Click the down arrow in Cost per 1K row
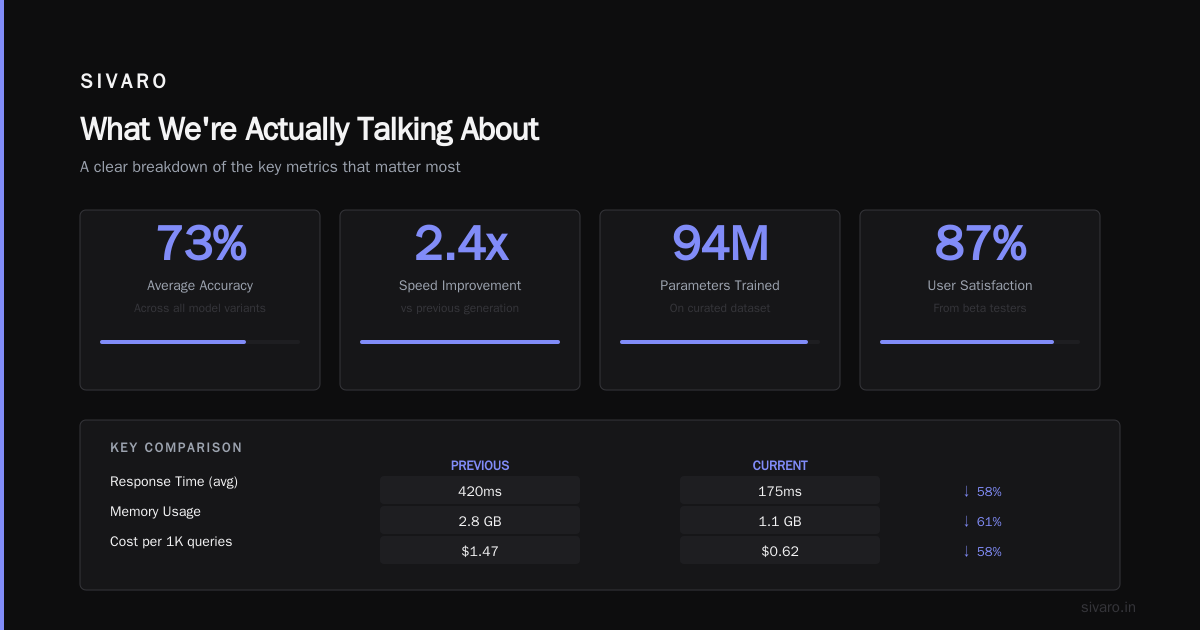 (x=966, y=551)
